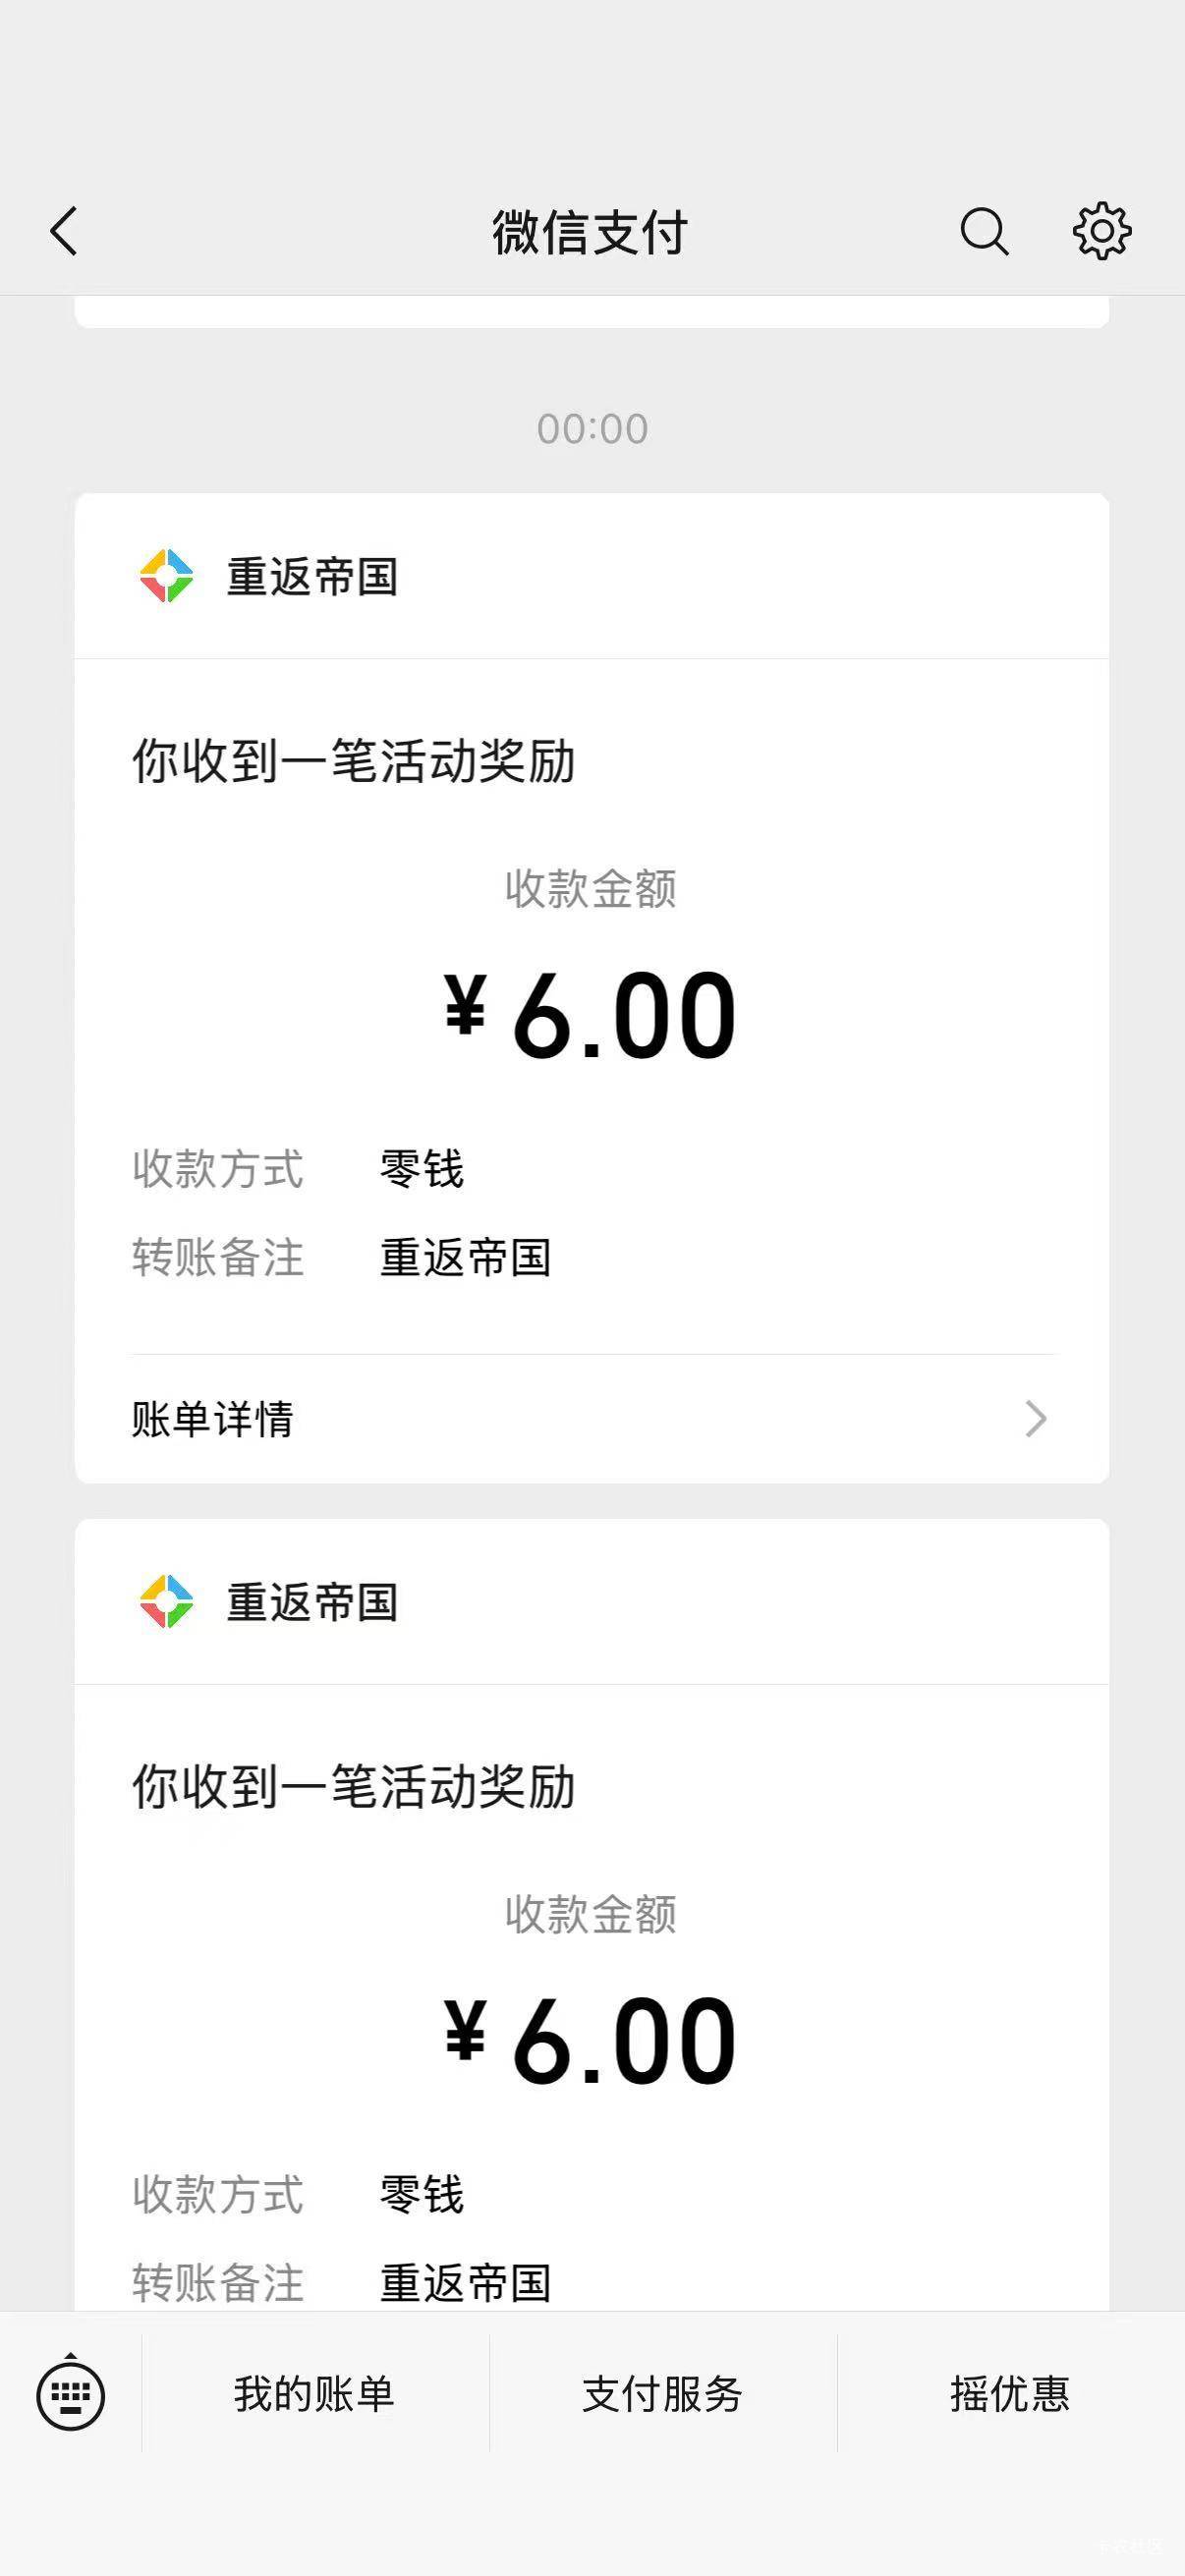The height and width of the screenshot is (2576, 1185).
Task: Tap second card's 重返帝国 header name
Action: tap(312, 1602)
